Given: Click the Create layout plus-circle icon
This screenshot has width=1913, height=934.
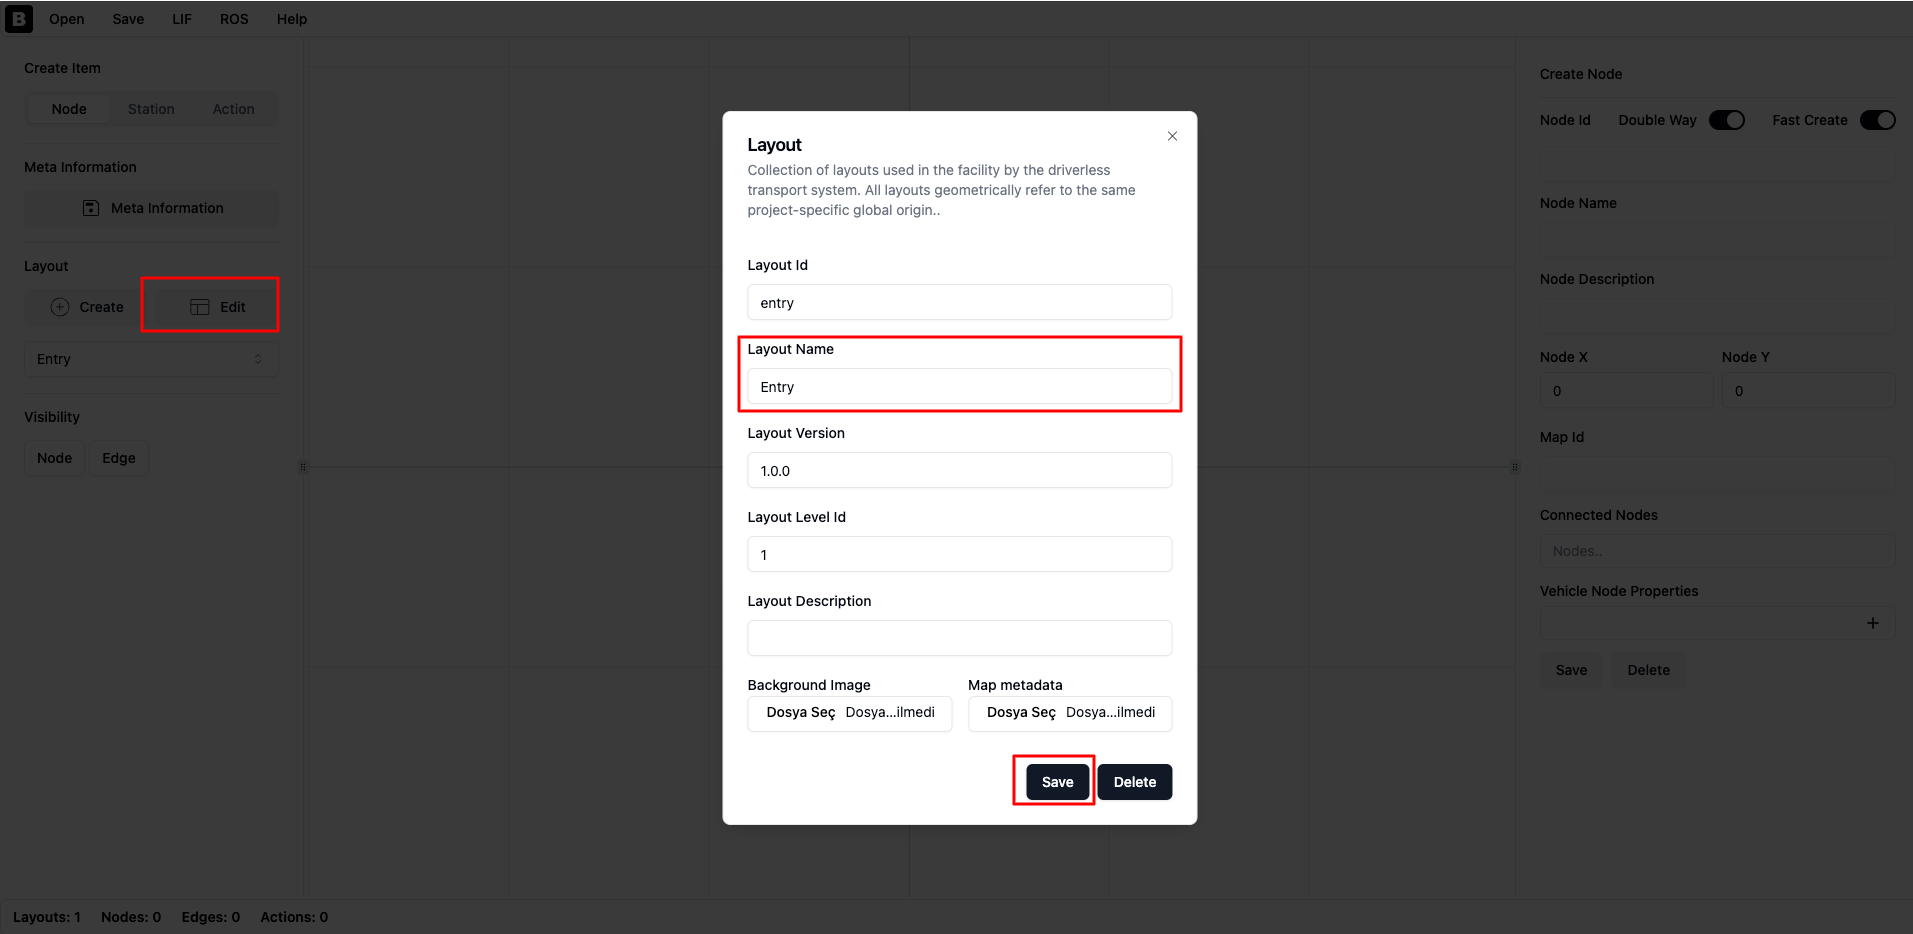Looking at the screenshot, I should [60, 307].
